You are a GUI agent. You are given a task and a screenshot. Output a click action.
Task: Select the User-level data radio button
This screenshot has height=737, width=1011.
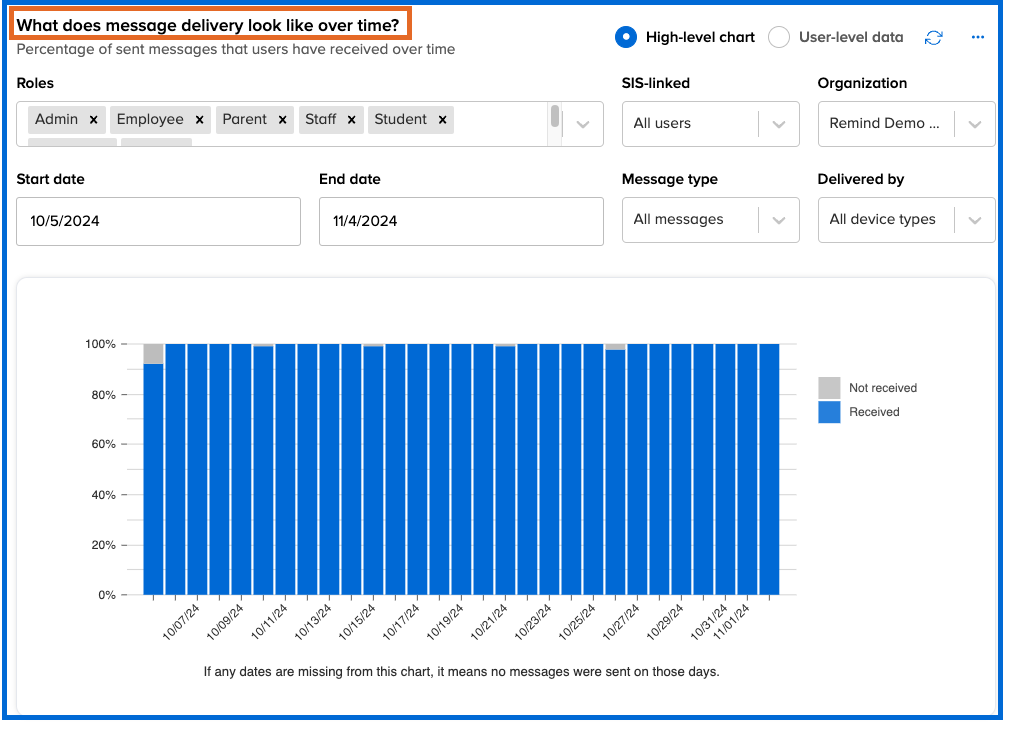coord(779,37)
